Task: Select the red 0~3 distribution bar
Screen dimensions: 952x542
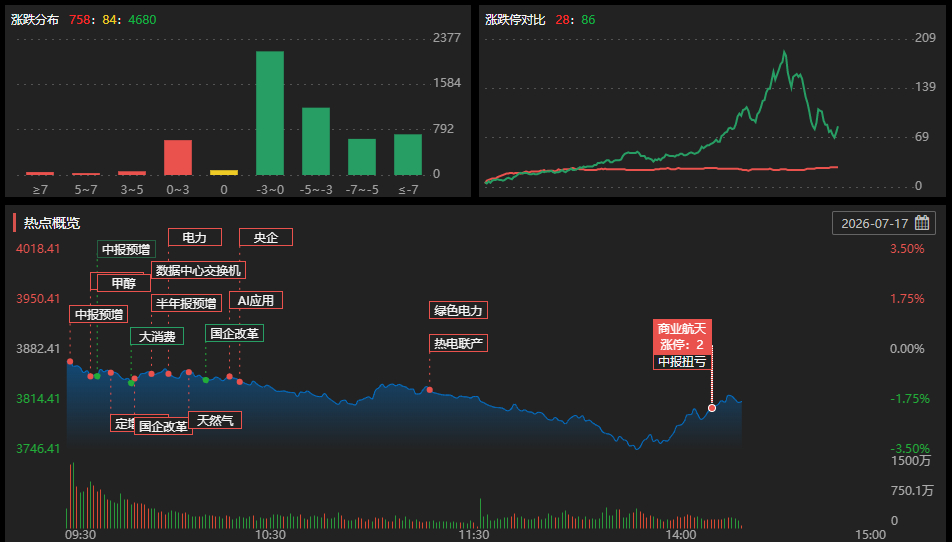Action: [178, 158]
